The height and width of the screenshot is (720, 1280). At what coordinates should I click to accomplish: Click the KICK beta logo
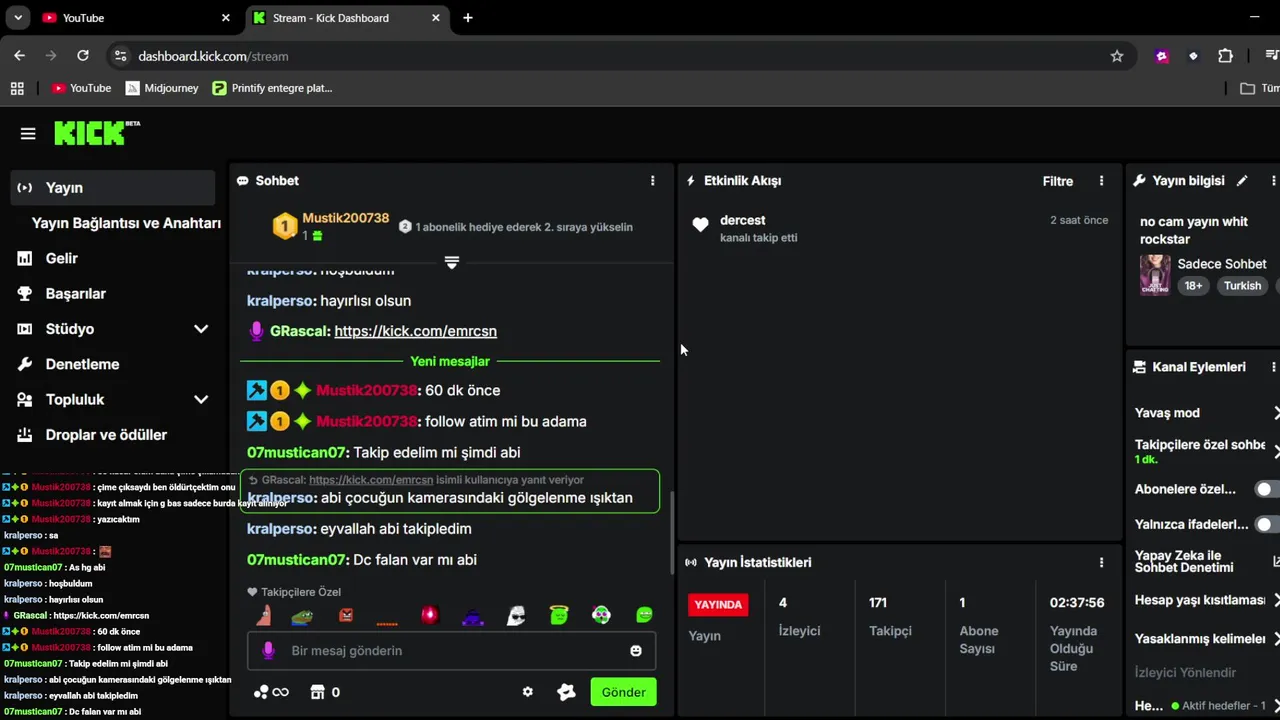click(96, 133)
